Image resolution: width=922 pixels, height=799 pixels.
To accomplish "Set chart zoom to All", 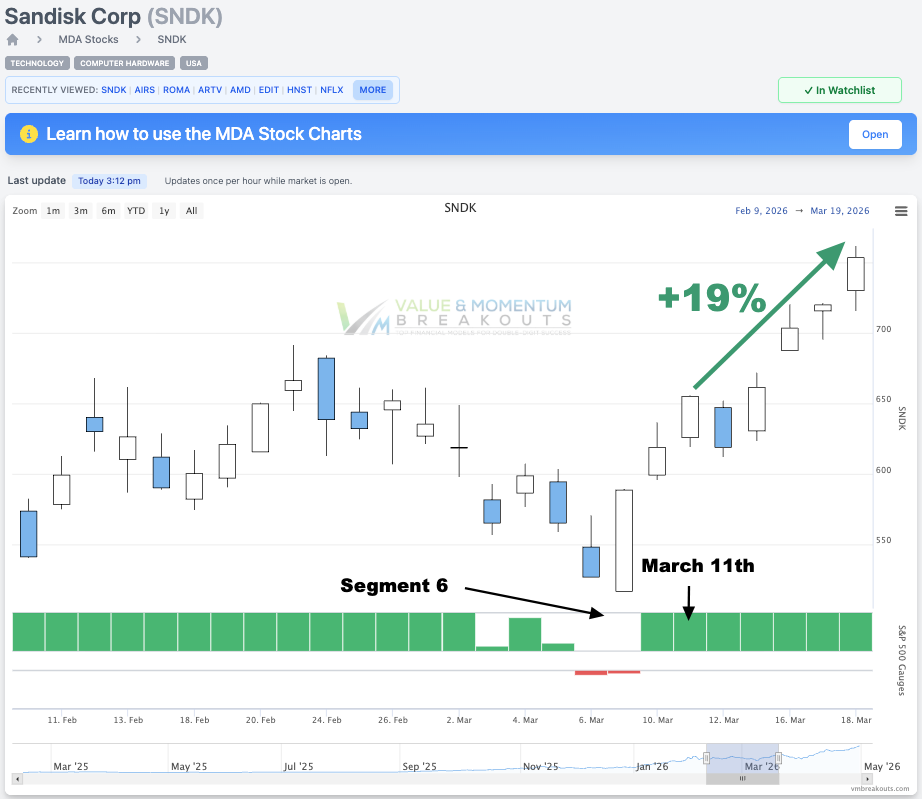I will tap(192, 210).
